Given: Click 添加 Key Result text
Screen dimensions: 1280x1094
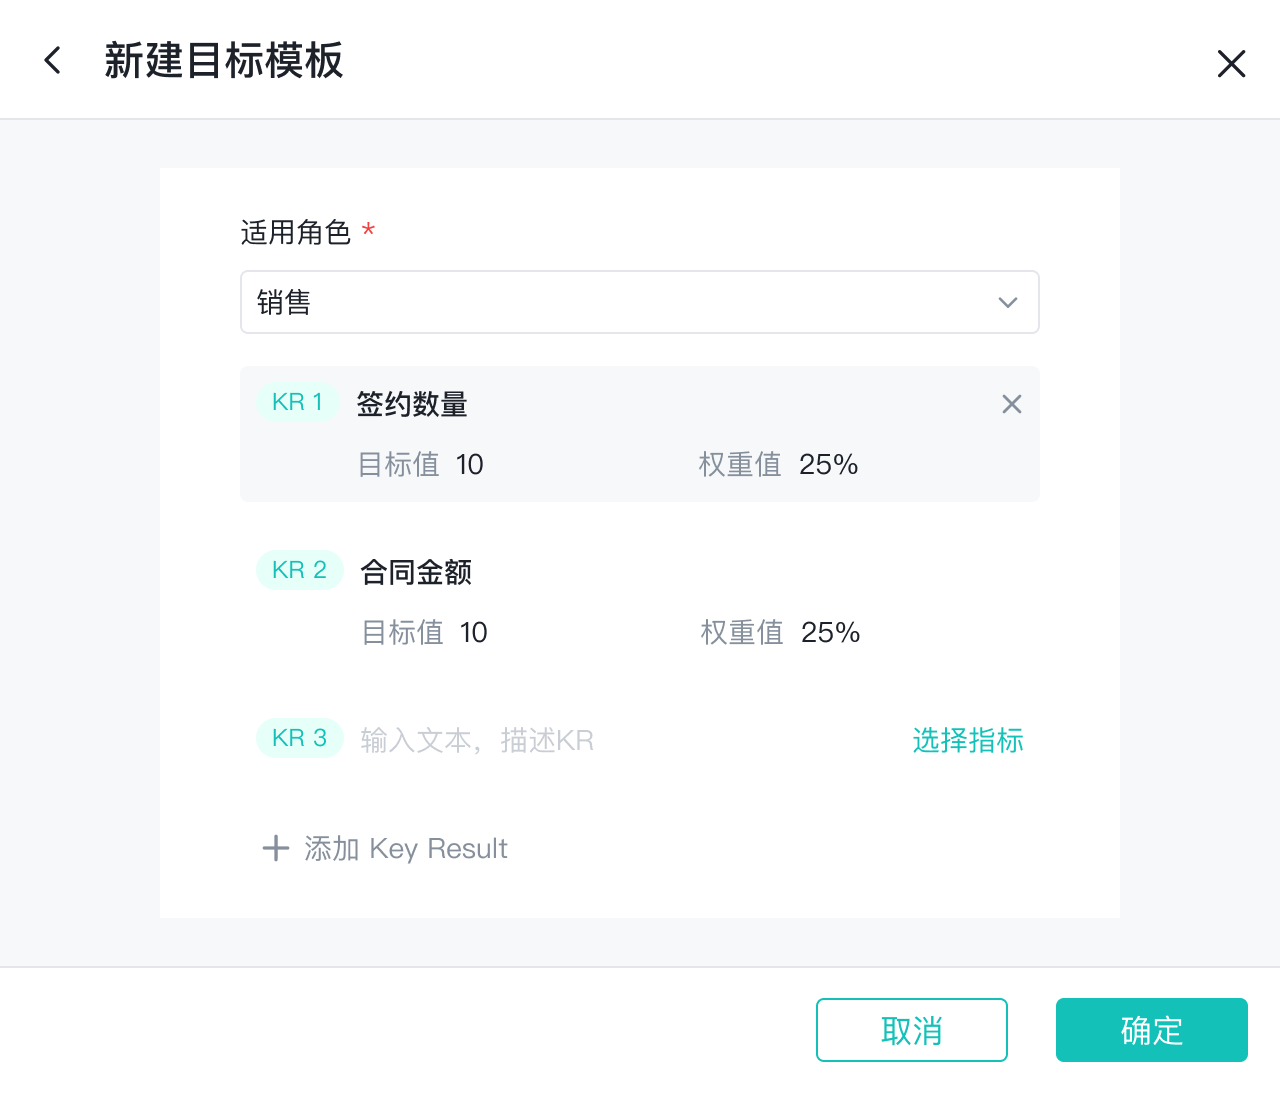Looking at the screenshot, I should click(406, 849).
